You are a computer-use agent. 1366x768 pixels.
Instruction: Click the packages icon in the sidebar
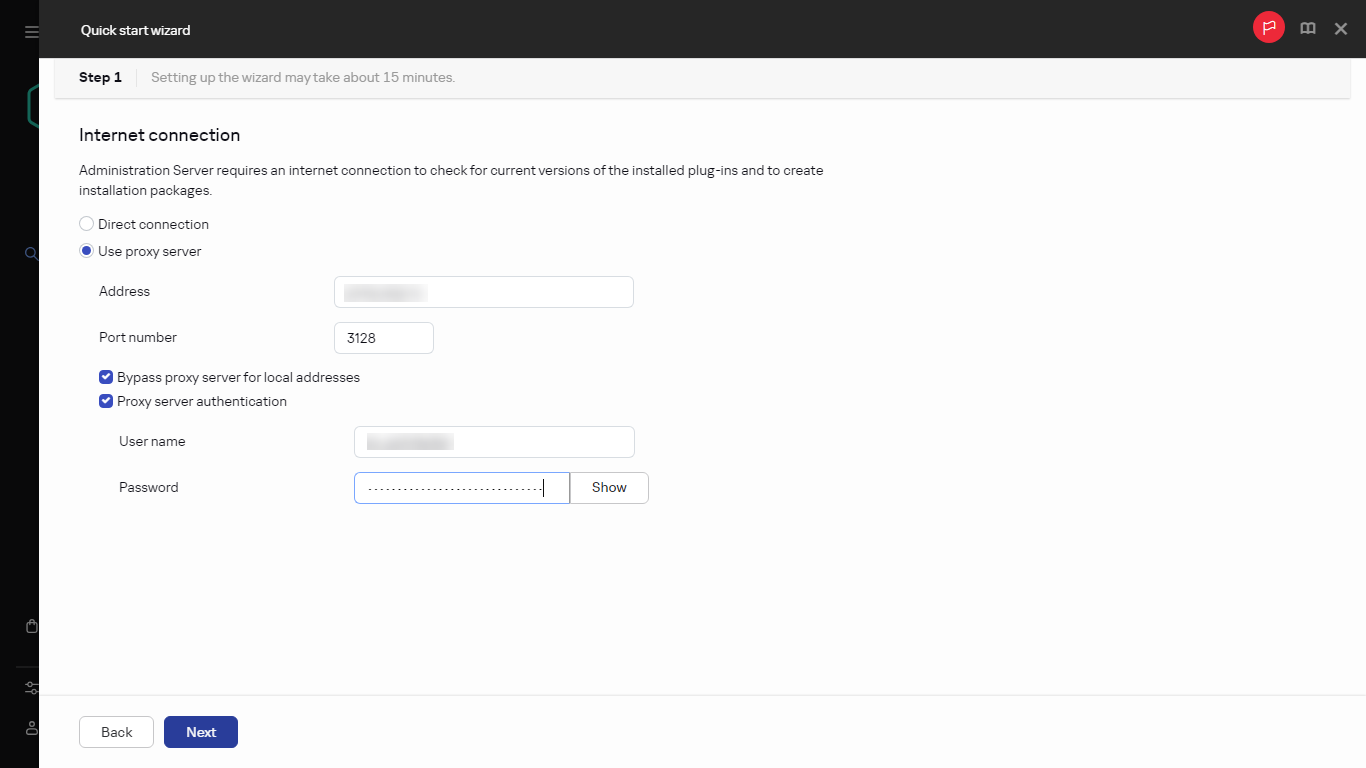click(30, 625)
